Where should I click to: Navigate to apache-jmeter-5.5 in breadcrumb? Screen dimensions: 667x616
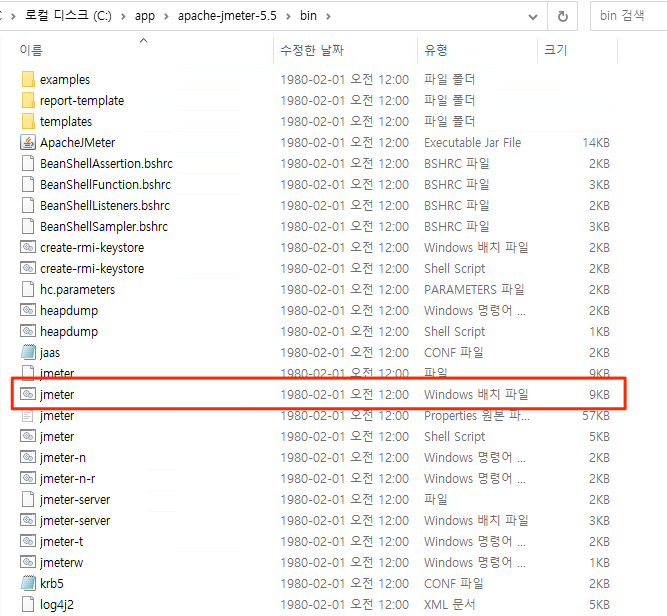227,16
